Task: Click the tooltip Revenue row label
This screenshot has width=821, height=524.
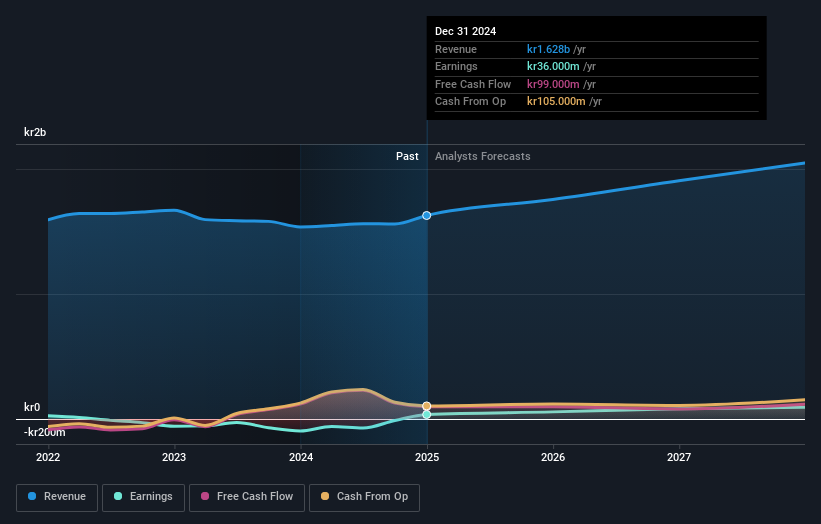Action: point(456,49)
